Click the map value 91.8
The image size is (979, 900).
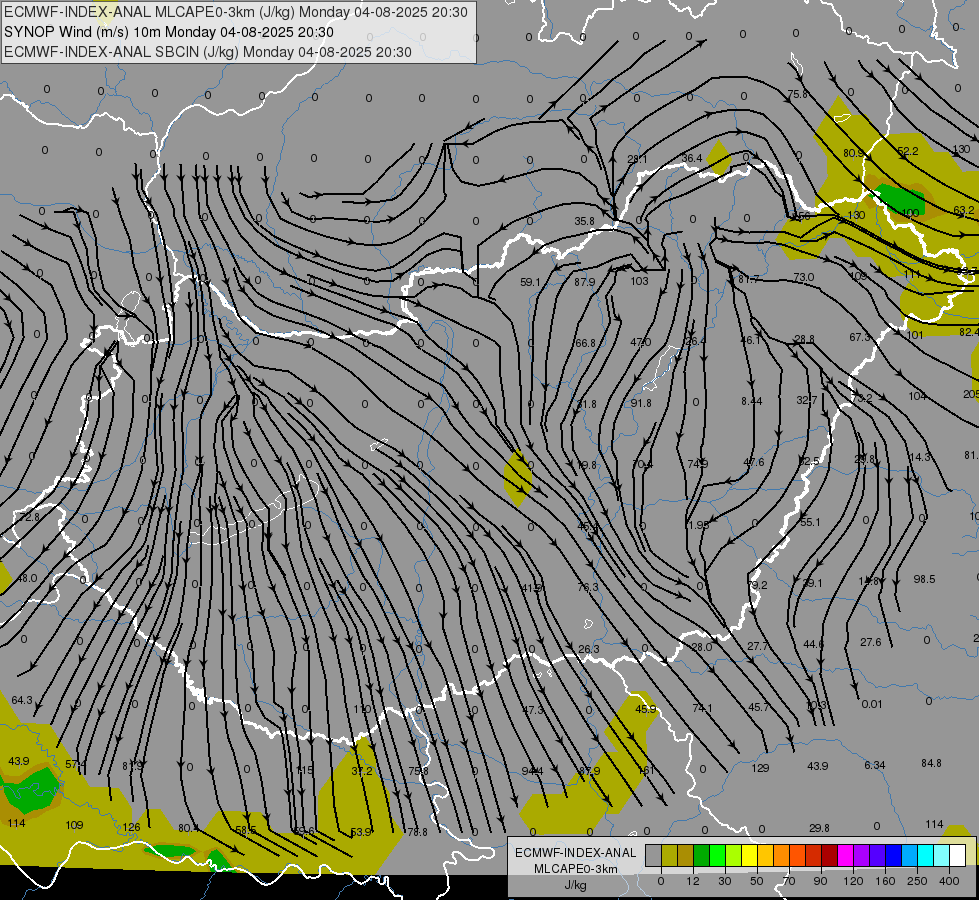pyautogui.click(x=641, y=403)
